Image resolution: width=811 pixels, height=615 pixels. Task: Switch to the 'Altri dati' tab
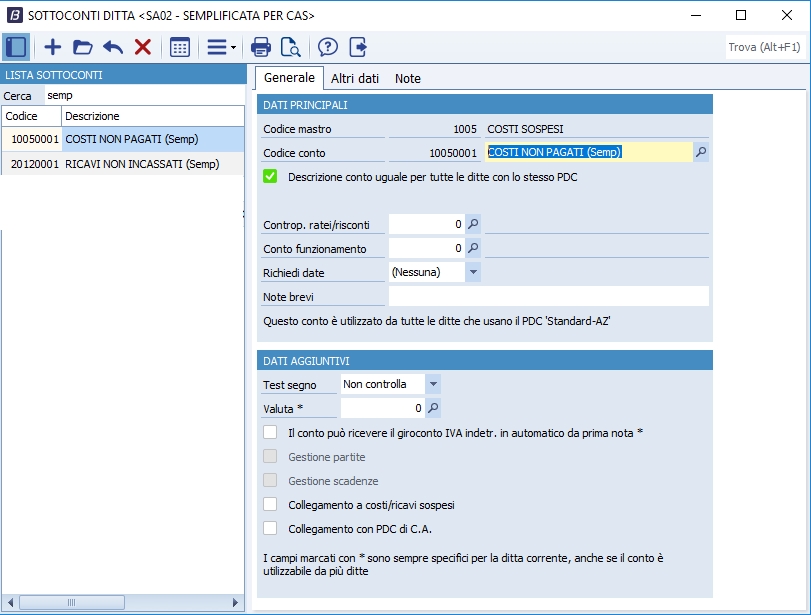point(355,78)
